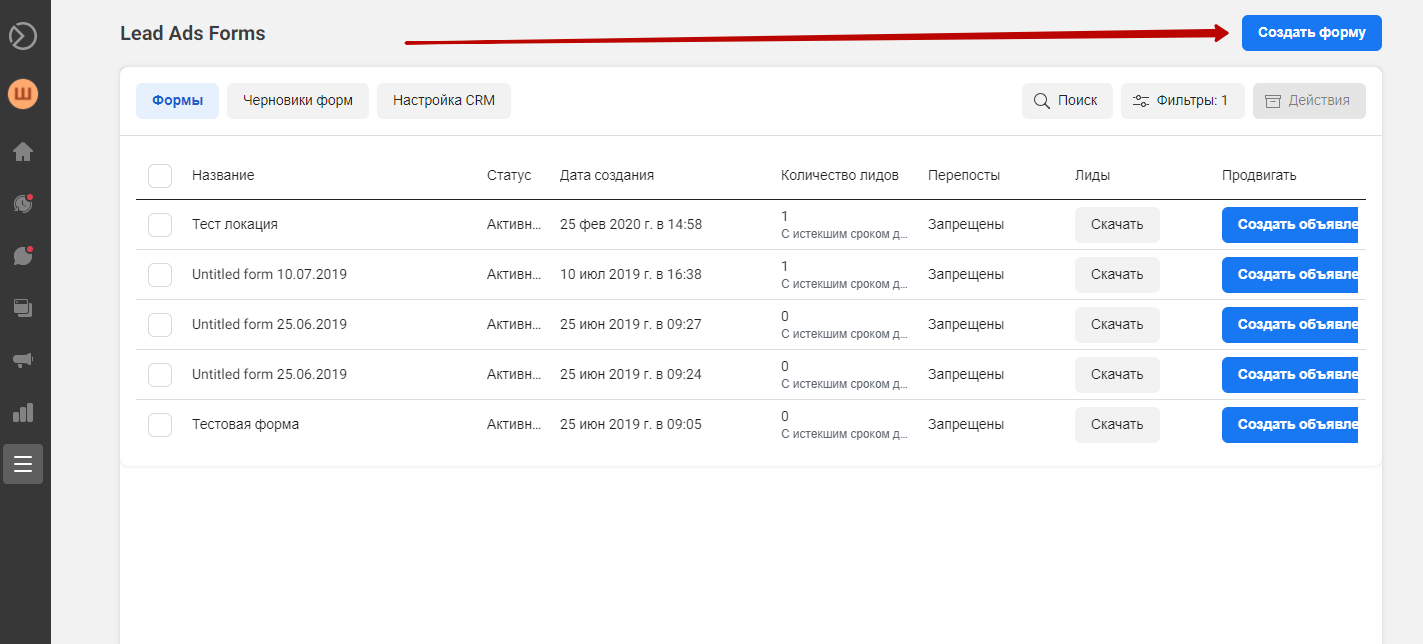Click the Продвигать column header
This screenshot has width=1423, height=644.
(x=1259, y=175)
